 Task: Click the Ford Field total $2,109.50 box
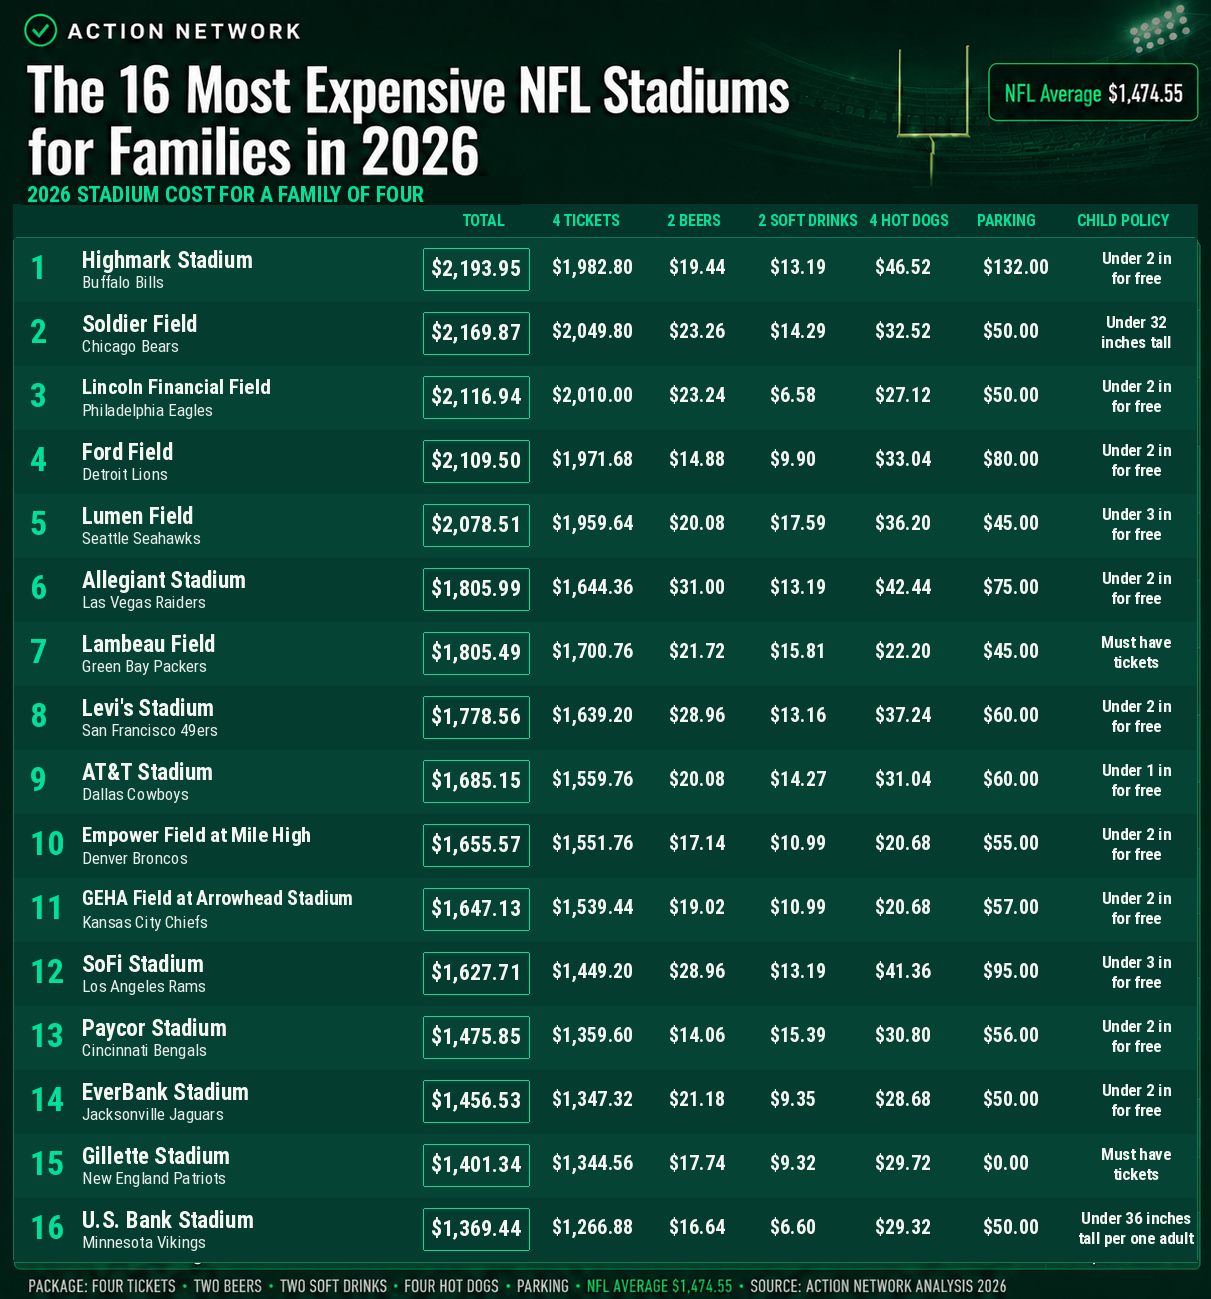pos(476,461)
